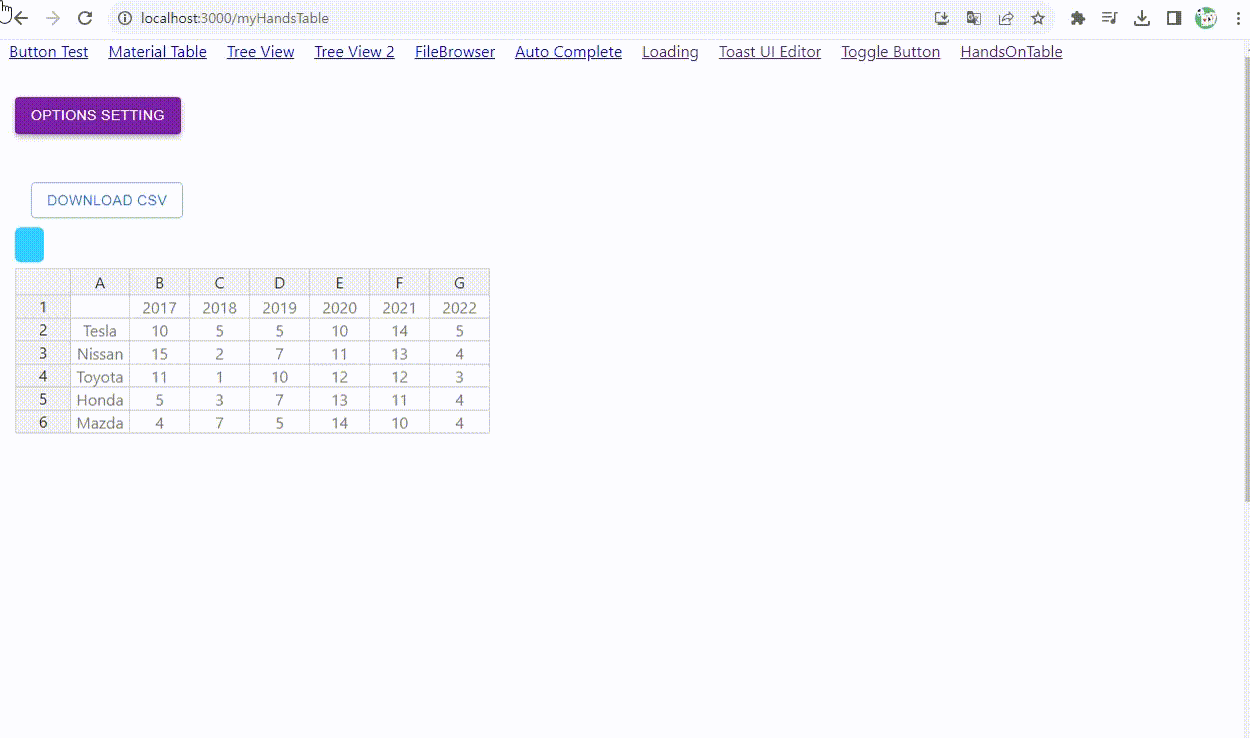Screen dimensions: 1250x738
Task: Select column header C
Action: pos(220,283)
